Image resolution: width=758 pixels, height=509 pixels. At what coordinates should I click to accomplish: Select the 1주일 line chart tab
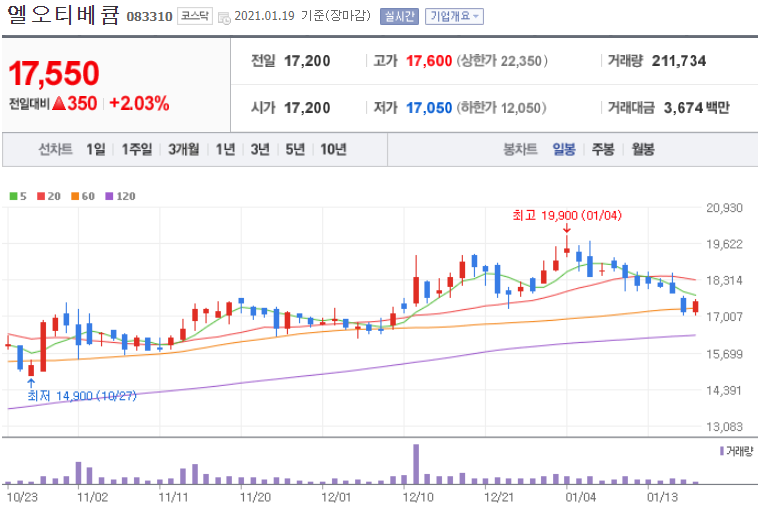click(x=137, y=149)
